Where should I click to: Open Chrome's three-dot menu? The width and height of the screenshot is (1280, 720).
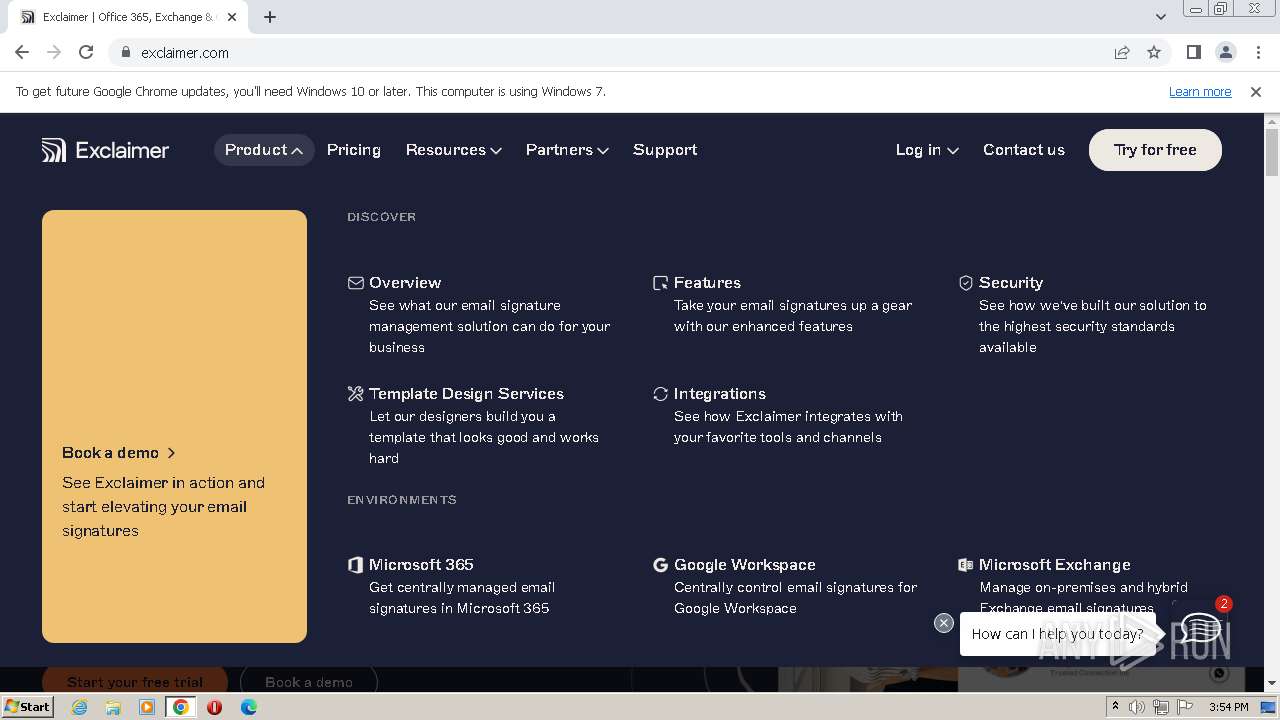pos(1258,52)
